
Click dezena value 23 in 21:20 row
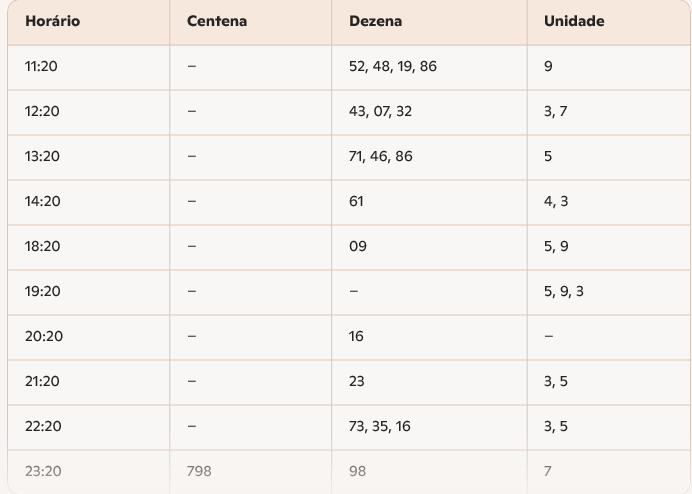(x=357, y=382)
